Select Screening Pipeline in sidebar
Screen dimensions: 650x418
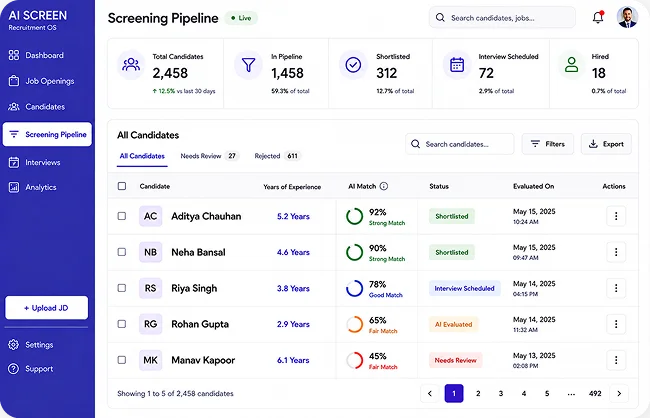click(x=47, y=134)
